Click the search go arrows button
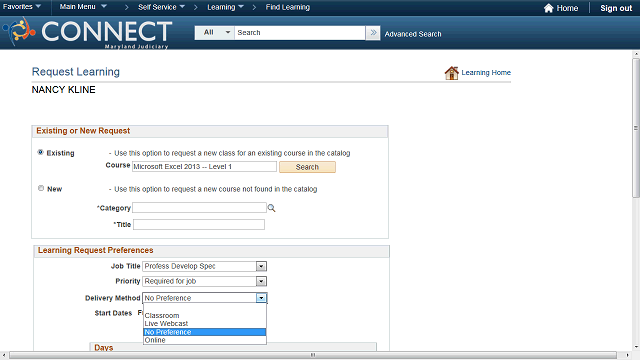This screenshot has width=640, height=360. [373, 33]
